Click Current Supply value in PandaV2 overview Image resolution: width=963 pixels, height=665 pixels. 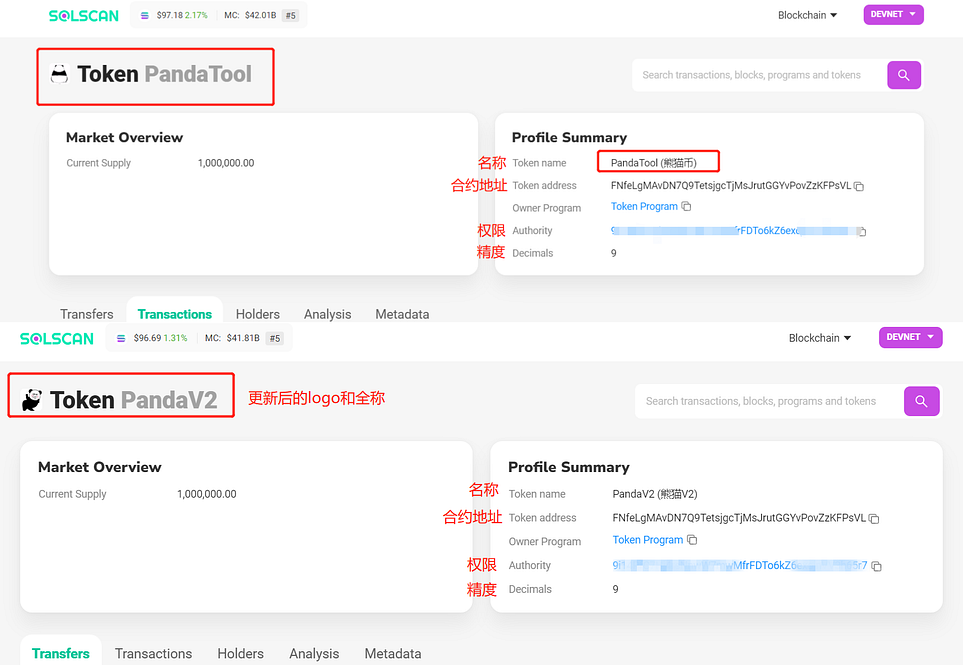point(207,494)
